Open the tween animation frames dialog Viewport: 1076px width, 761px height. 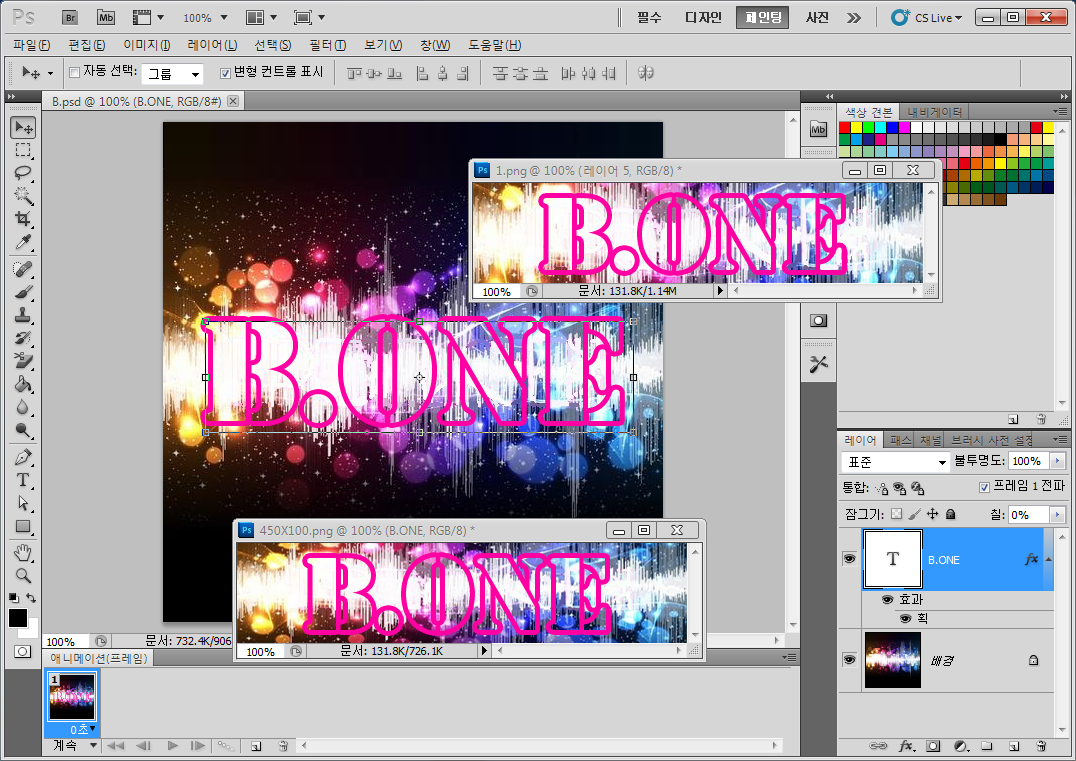[x=224, y=745]
